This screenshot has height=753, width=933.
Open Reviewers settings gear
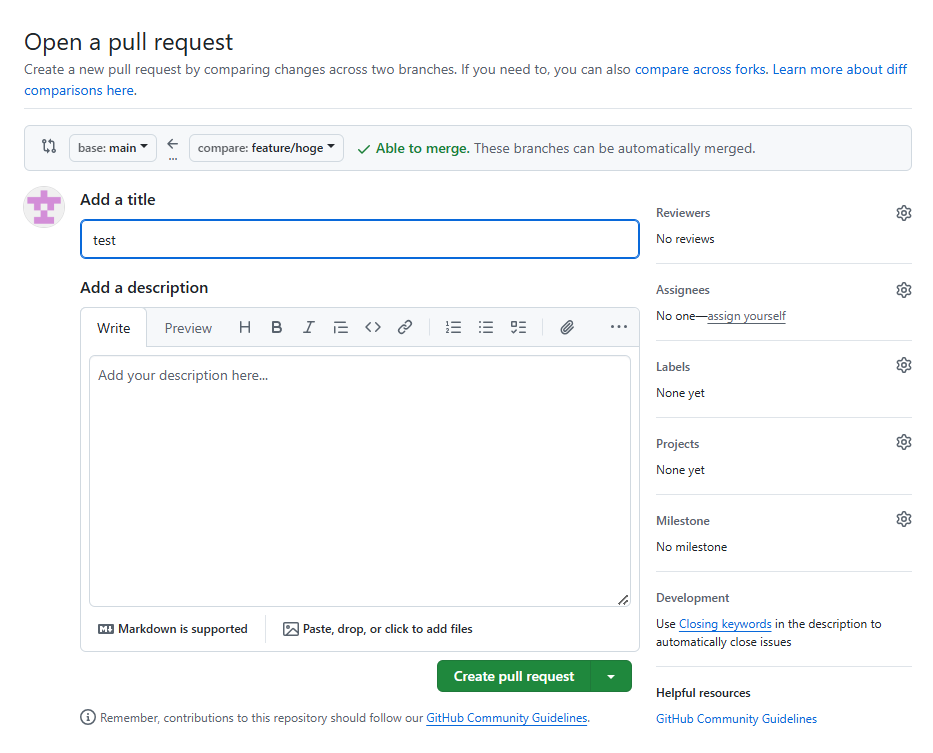click(x=904, y=213)
